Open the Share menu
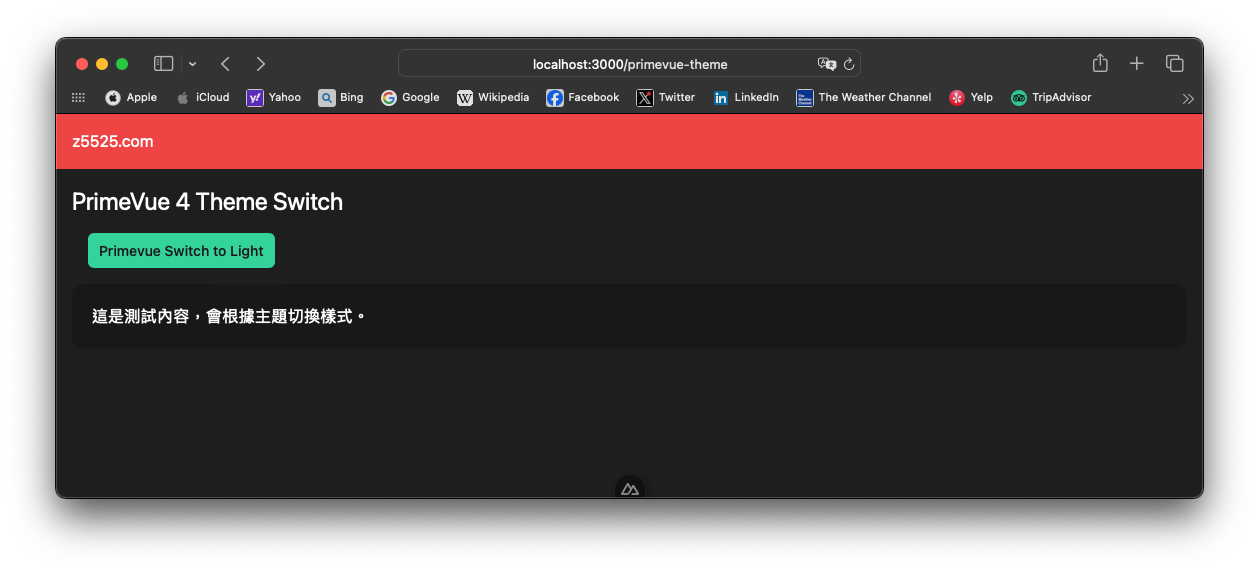Screen dimensions: 1259x572 click(1100, 63)
